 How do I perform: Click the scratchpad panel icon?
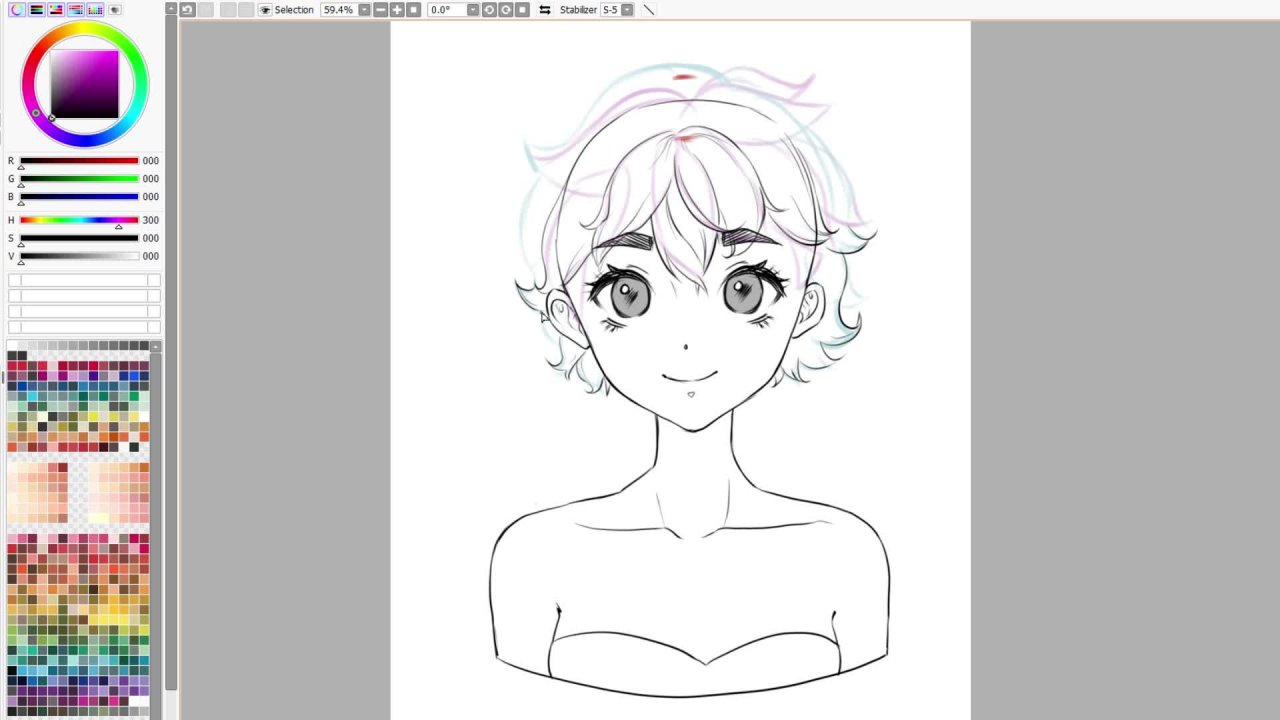pyautogui.click(x=115, y=10)
